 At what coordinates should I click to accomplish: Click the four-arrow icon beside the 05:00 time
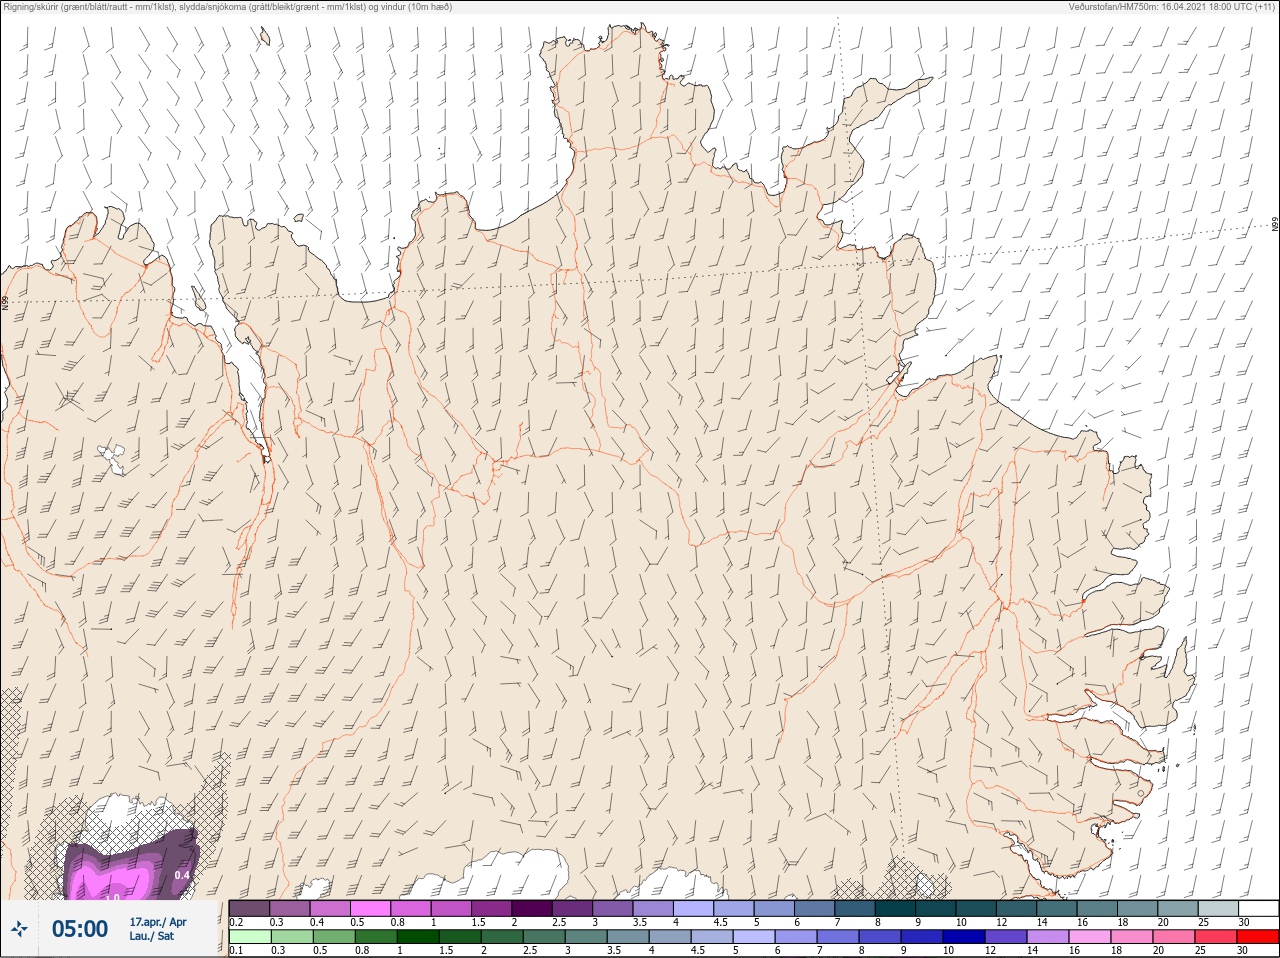click(20, 929)
